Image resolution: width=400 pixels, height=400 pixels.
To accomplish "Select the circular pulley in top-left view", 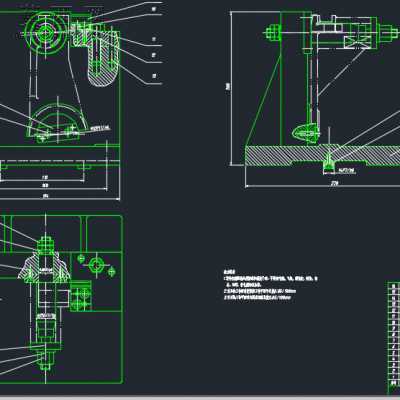I will 46,33.
